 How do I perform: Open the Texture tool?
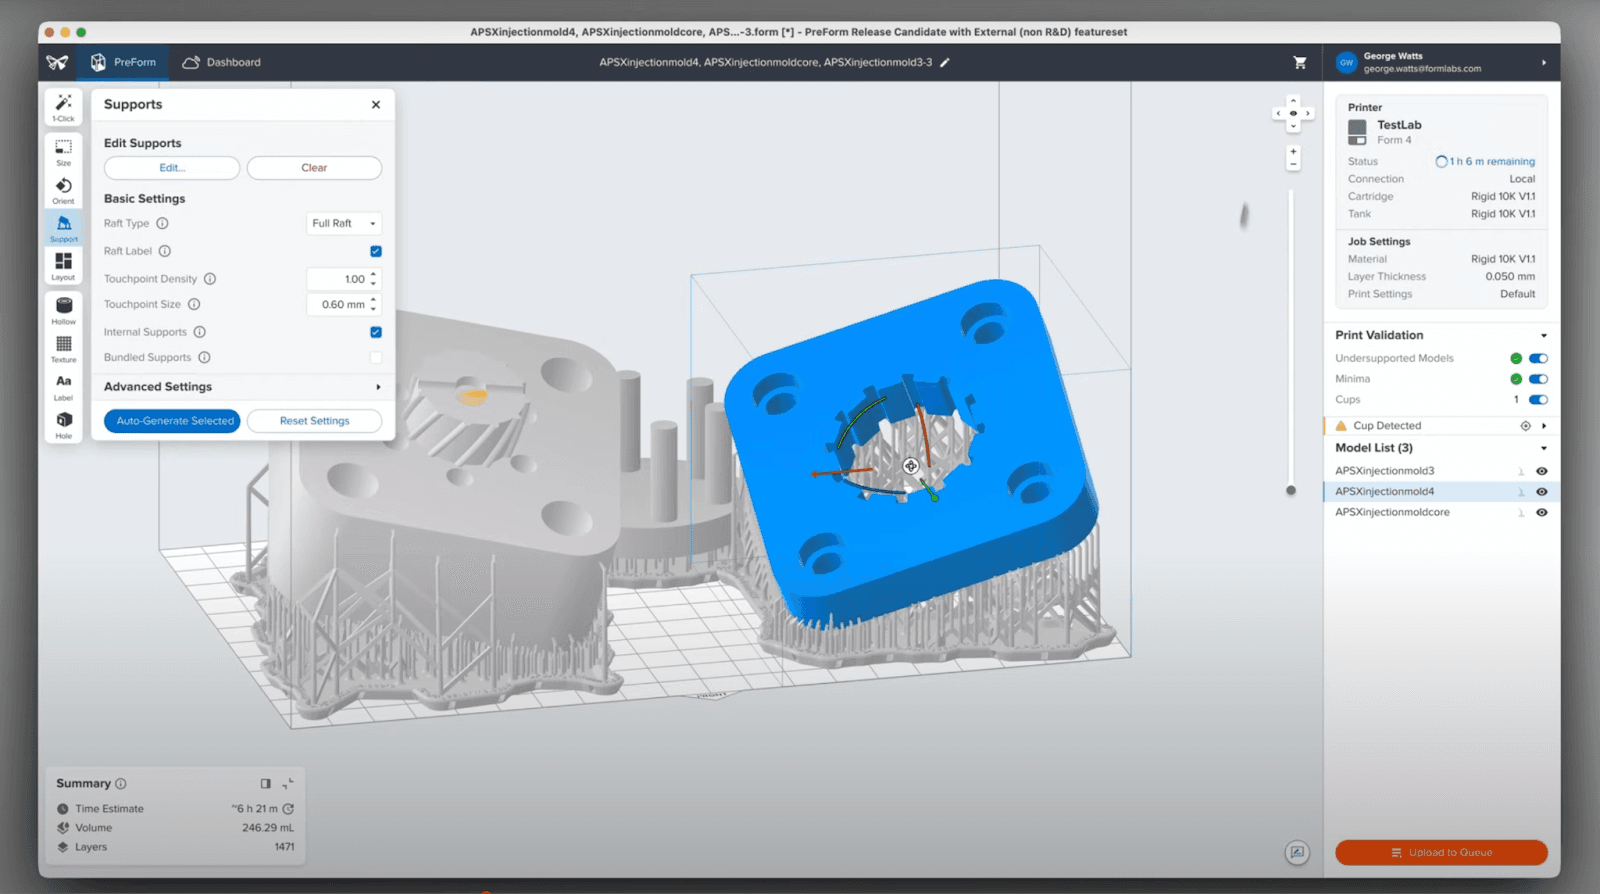click(63, 348)
